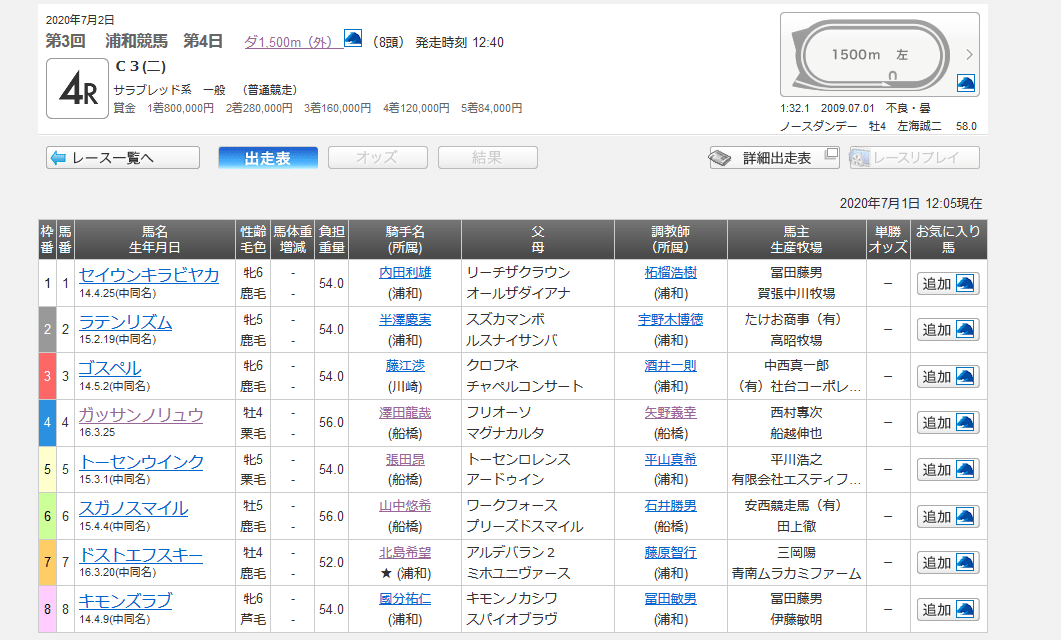Click the horse icon on the 1500m course diagram
This screenshot has height=640, width=1061.
pos(964,85)
